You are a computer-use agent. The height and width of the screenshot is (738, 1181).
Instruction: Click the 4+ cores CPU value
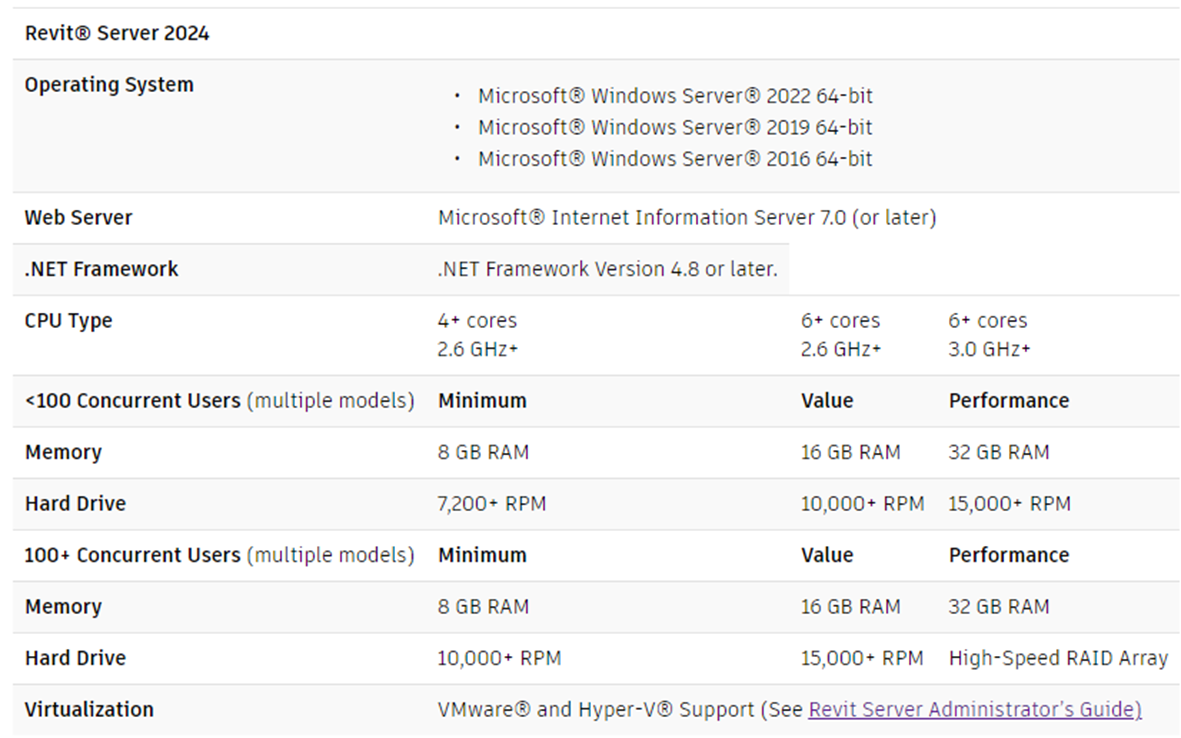[x=477, y=321]
